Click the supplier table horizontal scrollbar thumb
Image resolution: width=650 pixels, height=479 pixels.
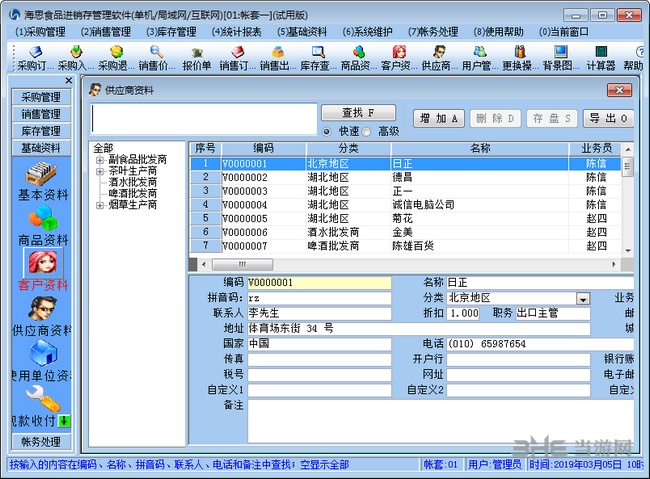pos(243,264)
